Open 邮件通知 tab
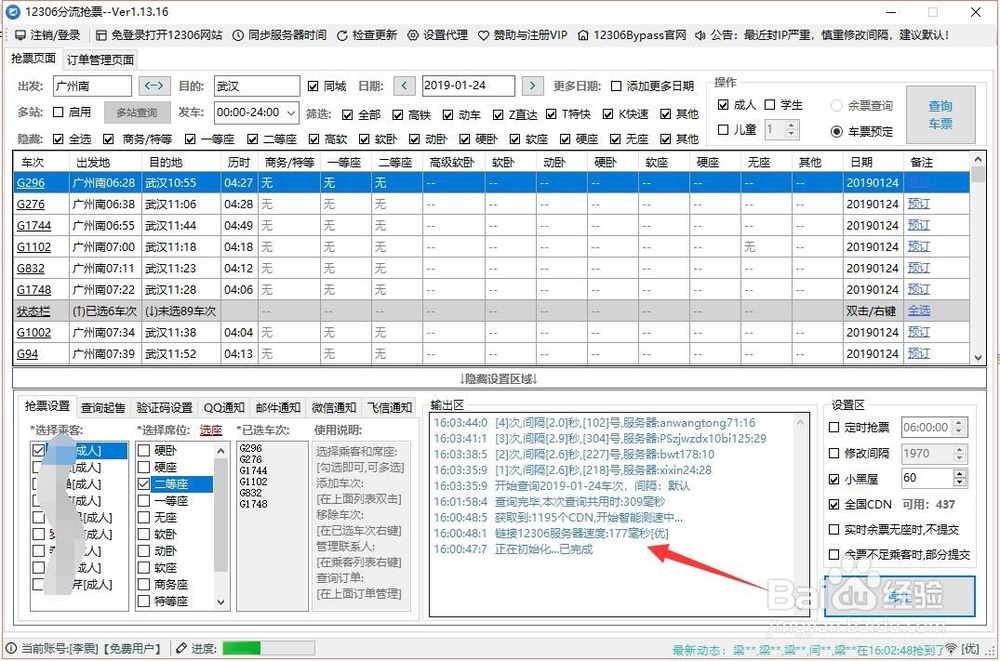1000x661 pixels. click(278, 408)
